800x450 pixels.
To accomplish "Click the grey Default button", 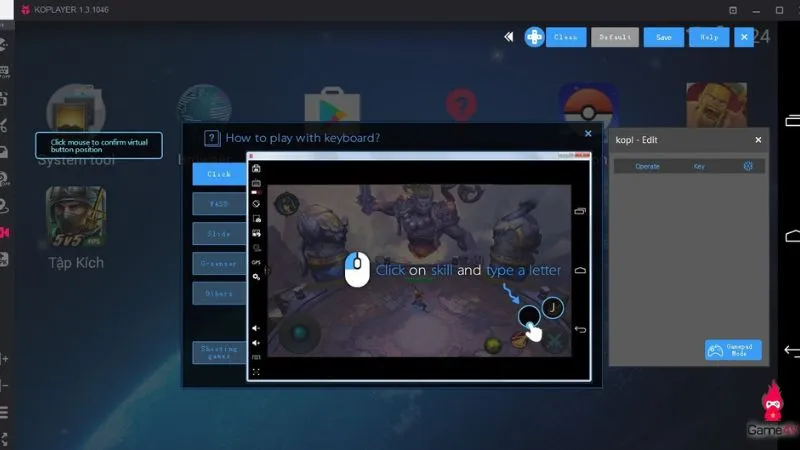I will click(x=615, y=37).
